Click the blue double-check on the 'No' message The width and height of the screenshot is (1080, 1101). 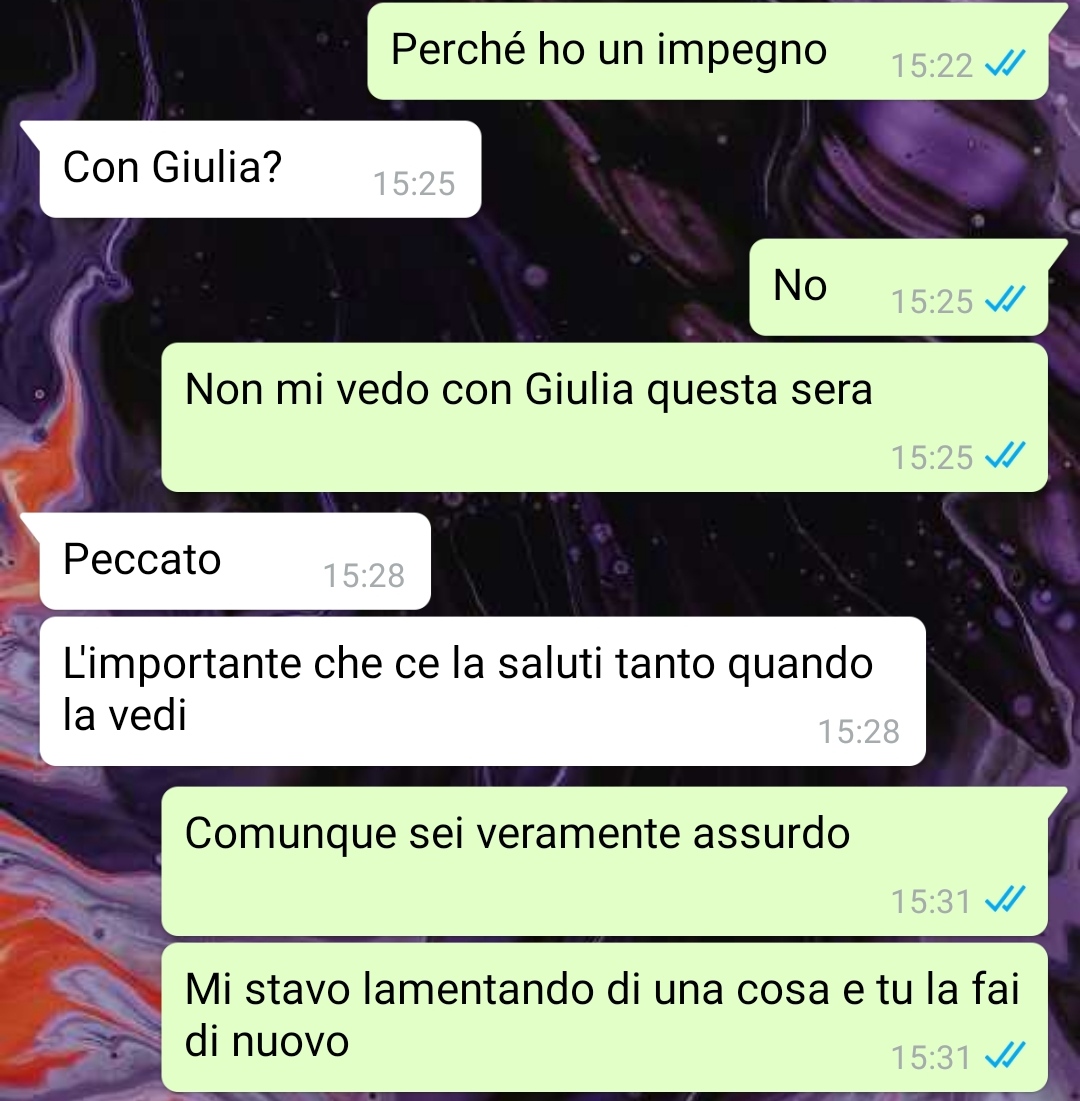point(1005,301)
